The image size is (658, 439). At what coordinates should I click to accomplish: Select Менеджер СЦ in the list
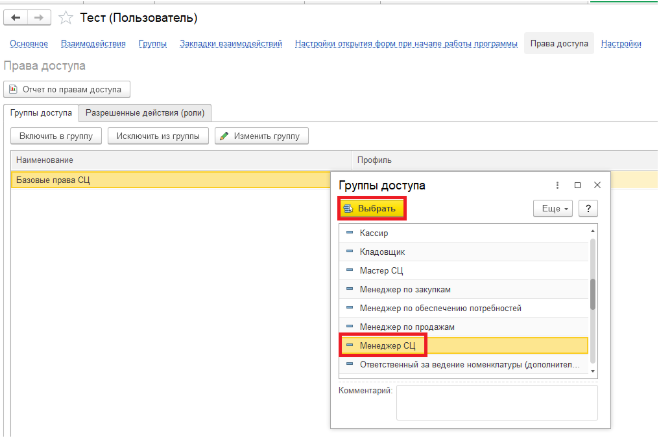tap(386, 345)
